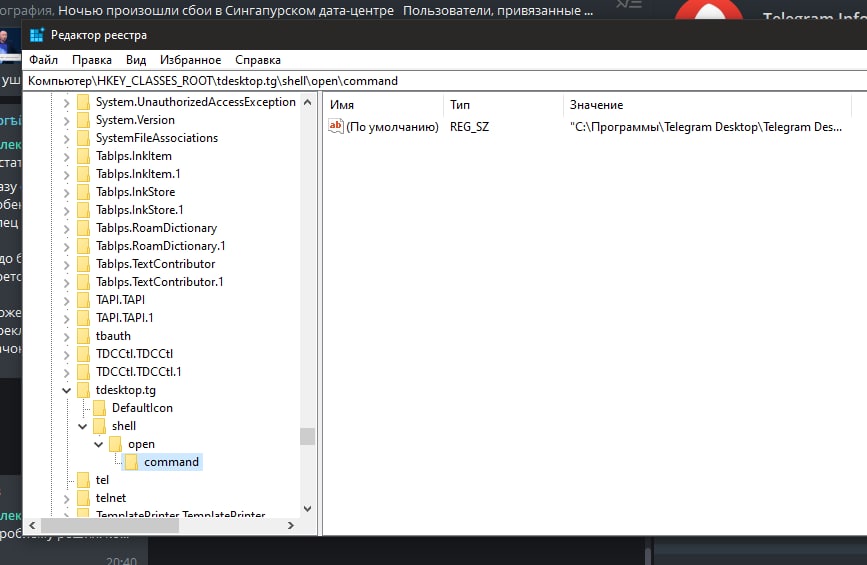Viewport: 867px width, 565px height.
Task: Select TabIps.RoamDictionary folder icon
Action: (x=83, y=228)
